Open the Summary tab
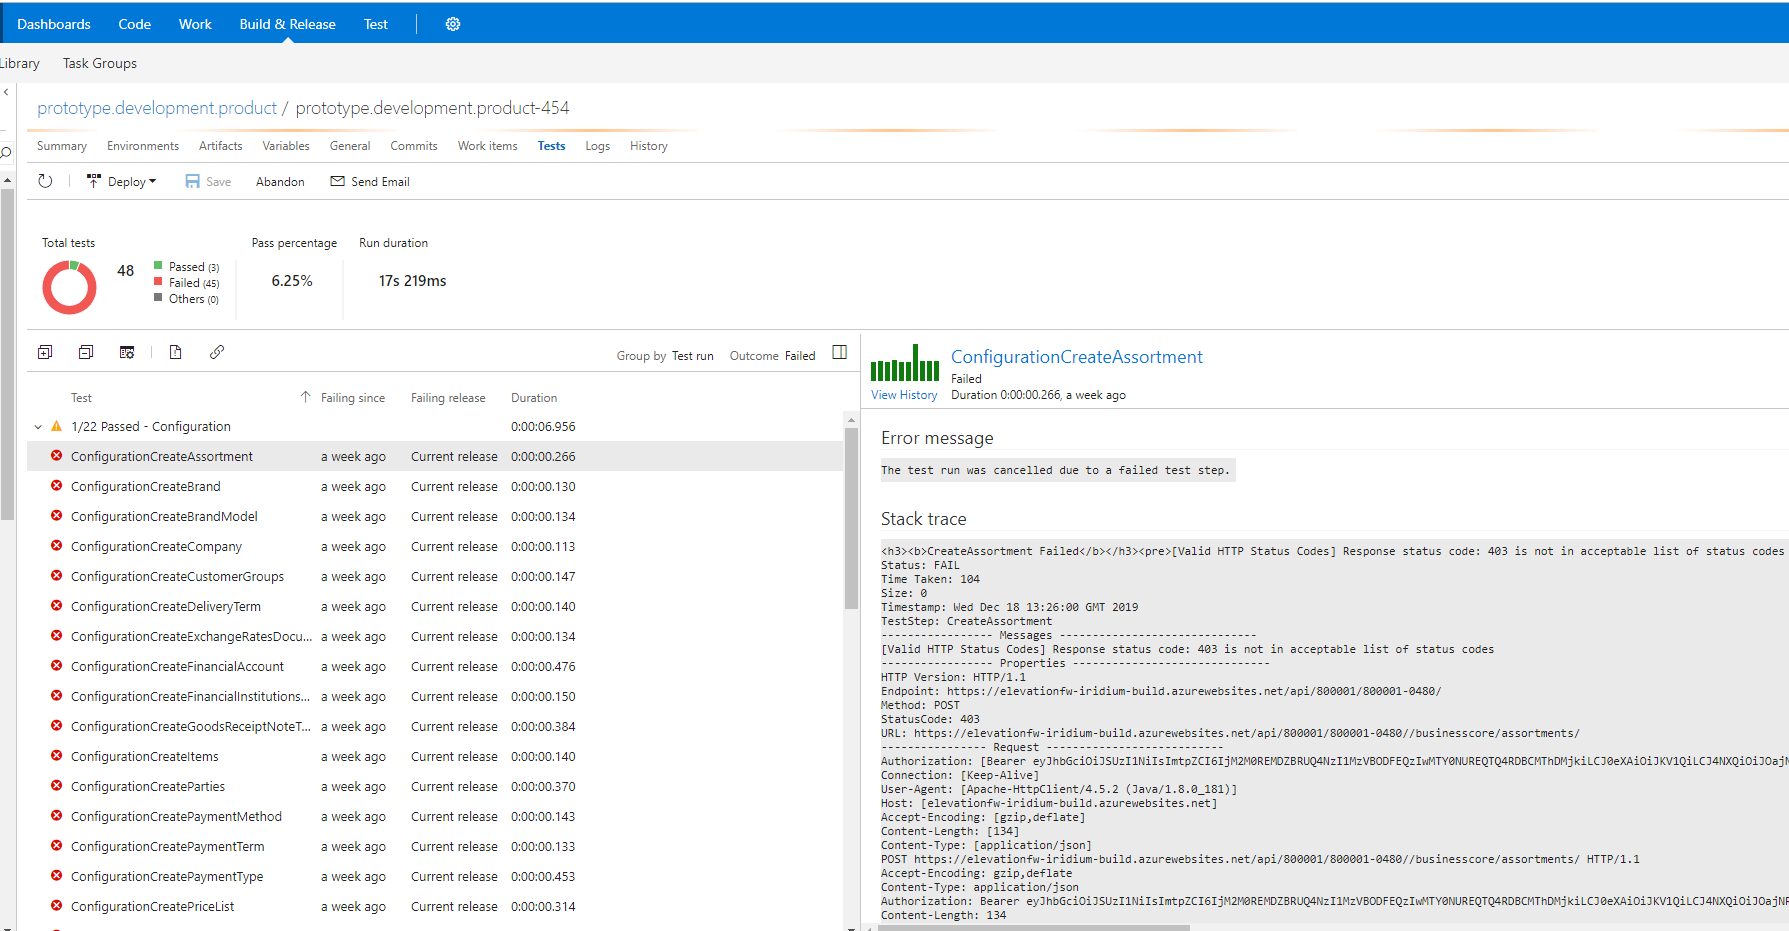 [x=62, y=146]
